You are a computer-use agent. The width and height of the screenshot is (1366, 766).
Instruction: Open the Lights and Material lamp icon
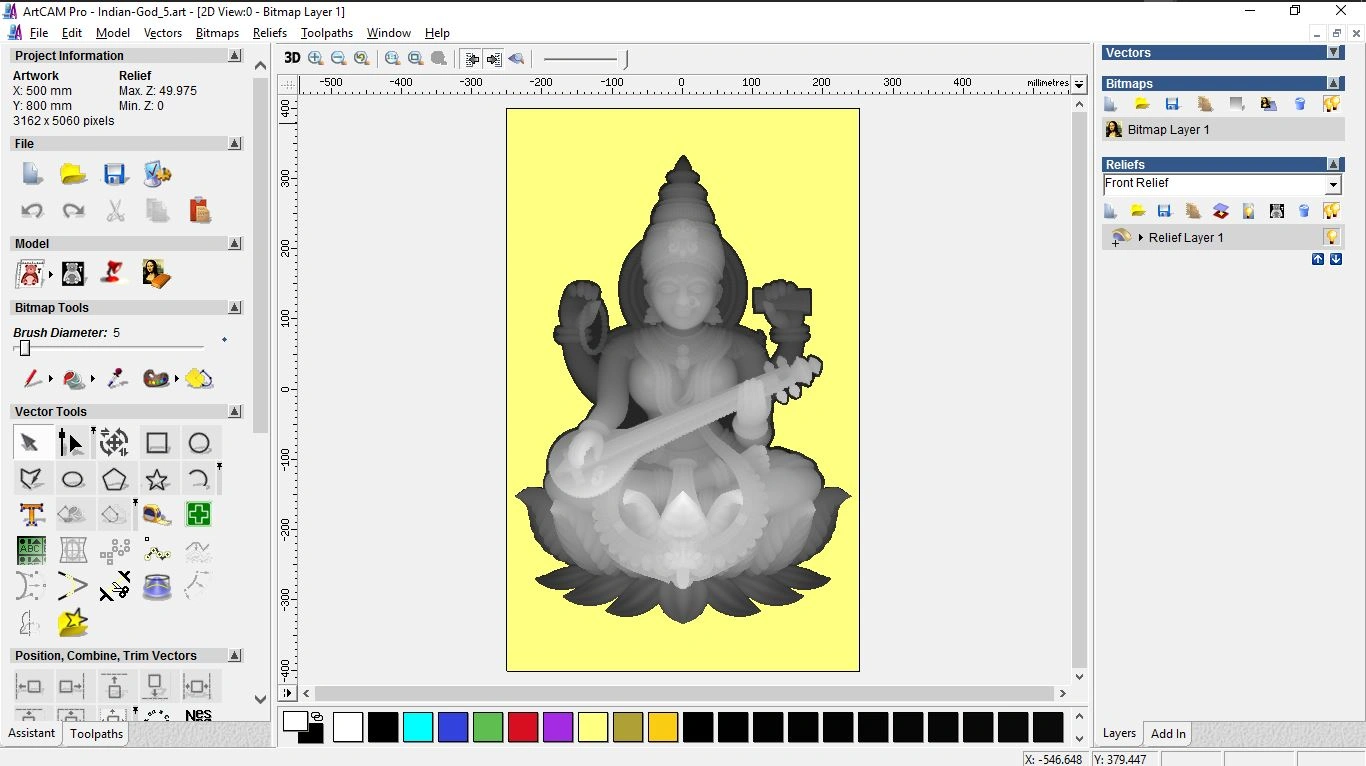pyautogui.click(x=114, y=273)
